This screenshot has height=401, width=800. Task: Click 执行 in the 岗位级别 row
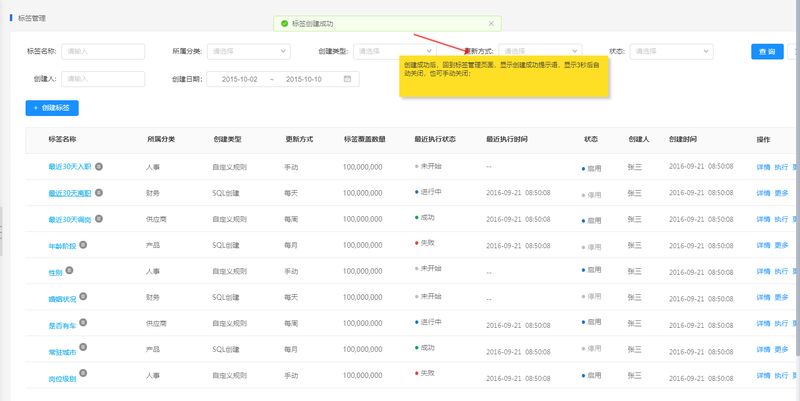(x=781, y=375)
